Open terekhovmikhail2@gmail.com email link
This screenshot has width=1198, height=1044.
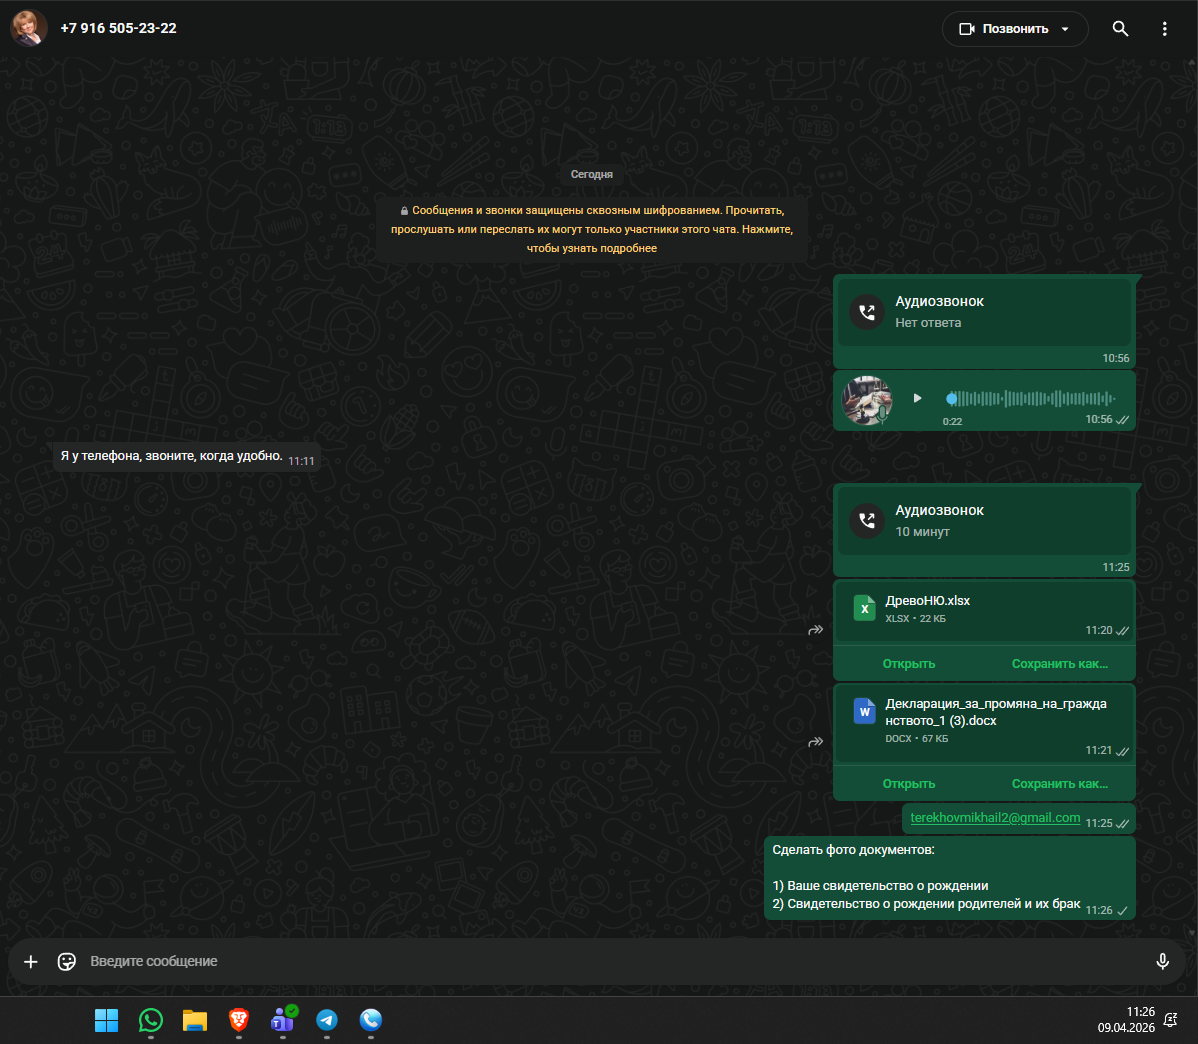point(995,818)
